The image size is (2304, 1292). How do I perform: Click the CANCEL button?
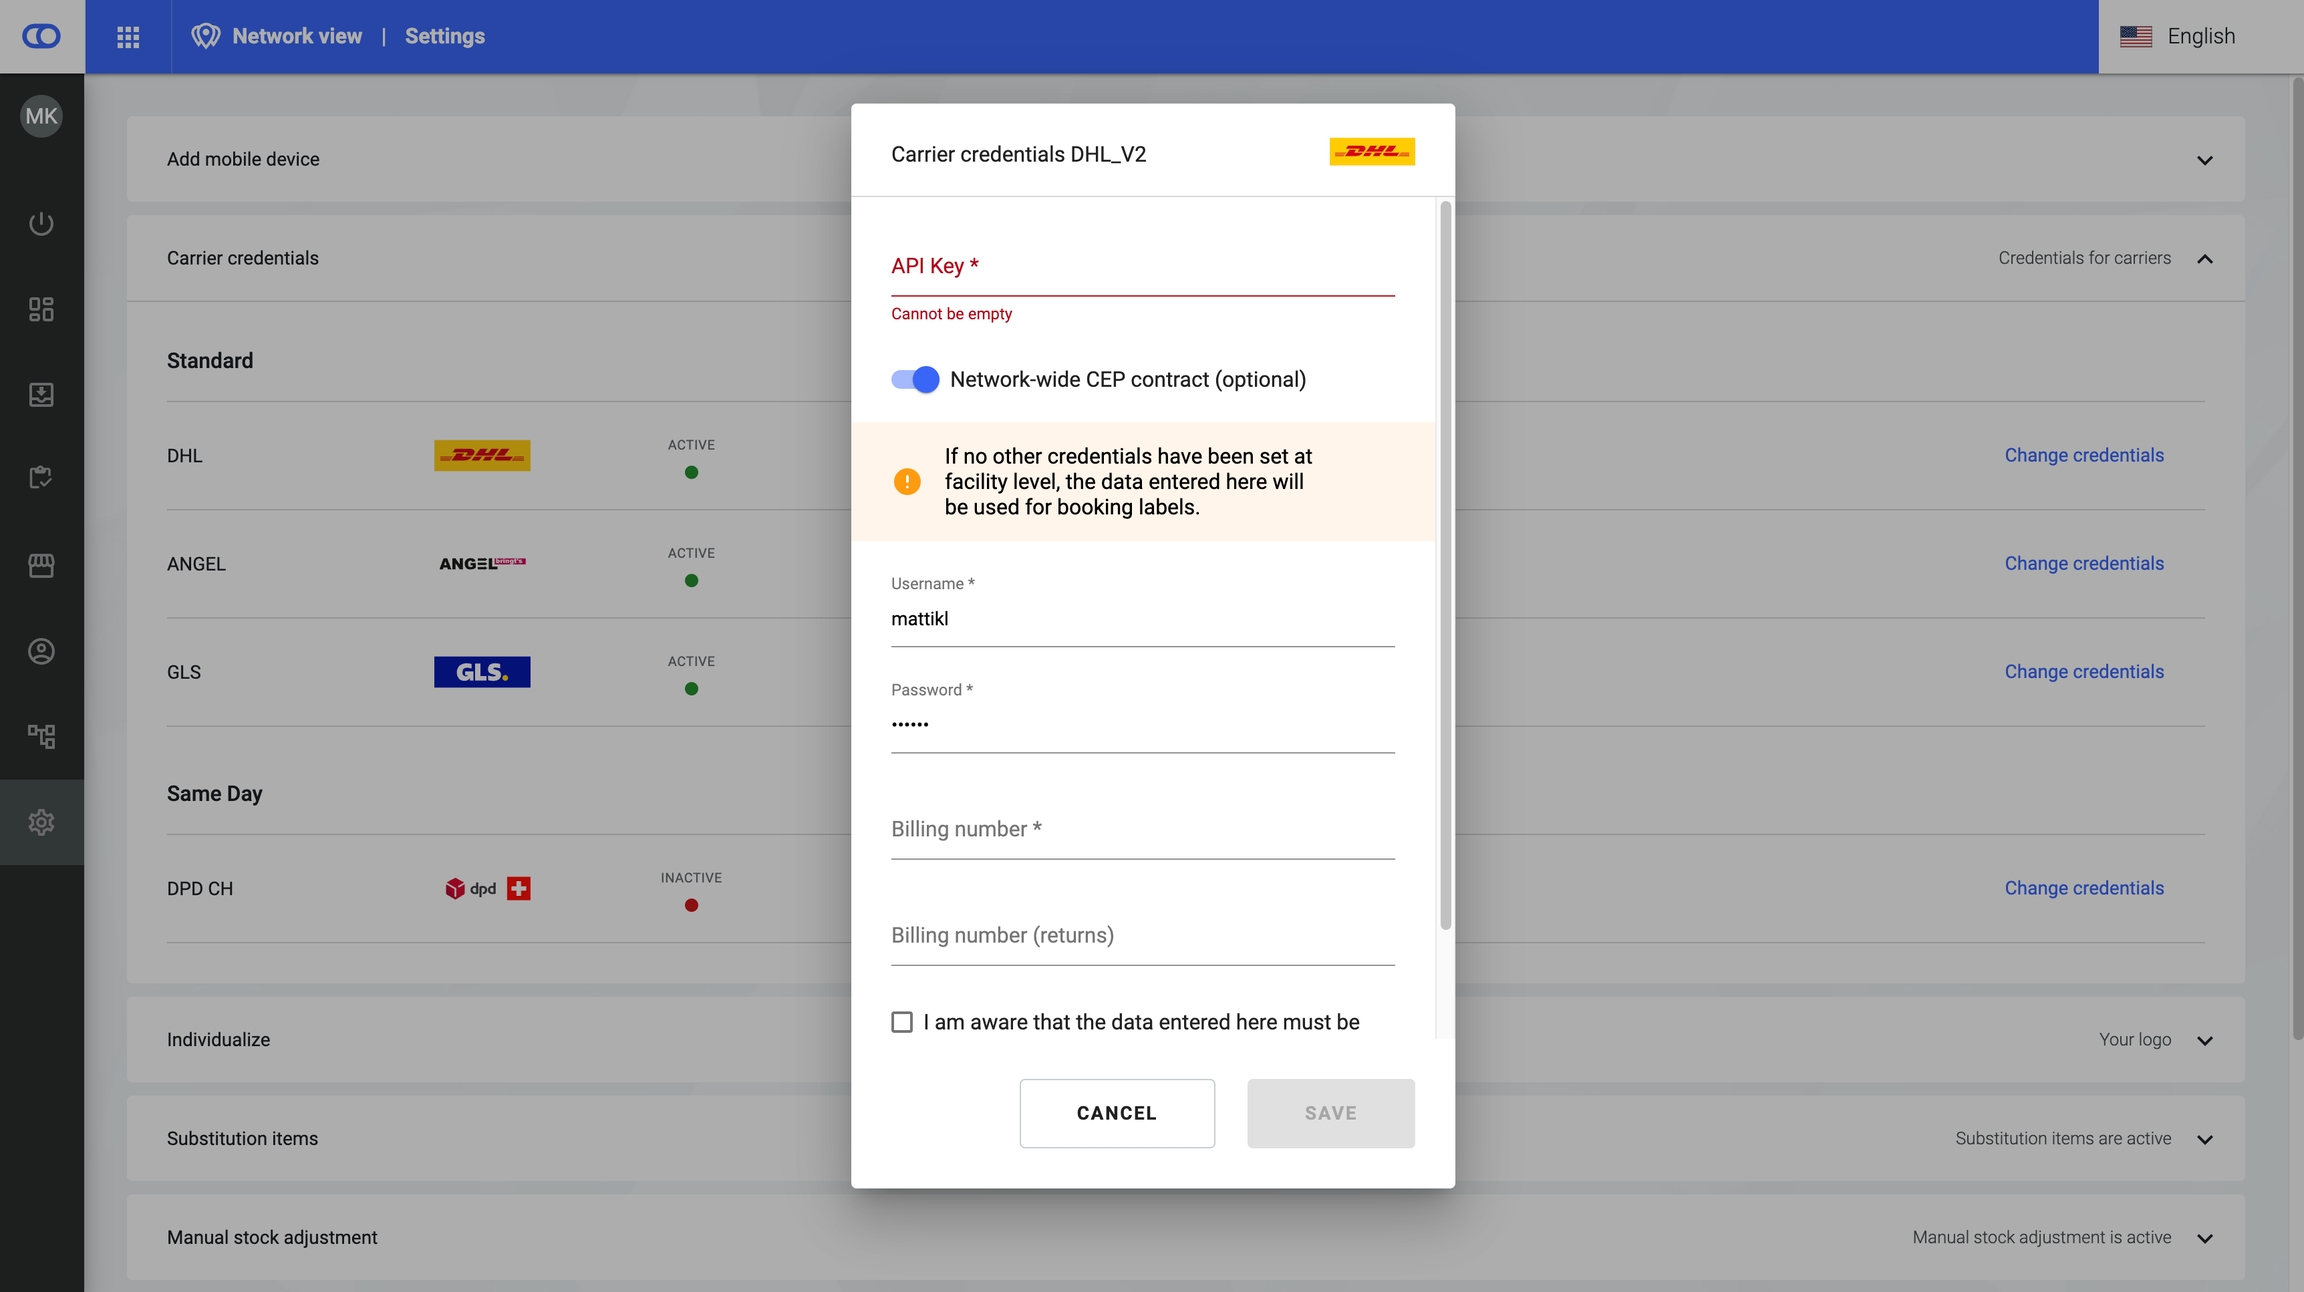1116,1113
